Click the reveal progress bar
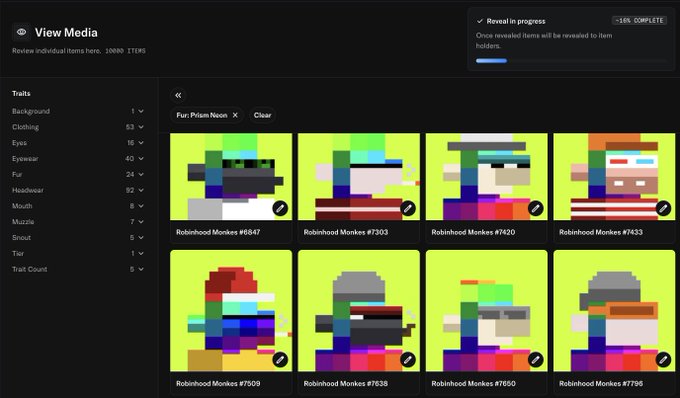Screen dimensions: 680x398 pyautogui.click(x=571, y=61)
